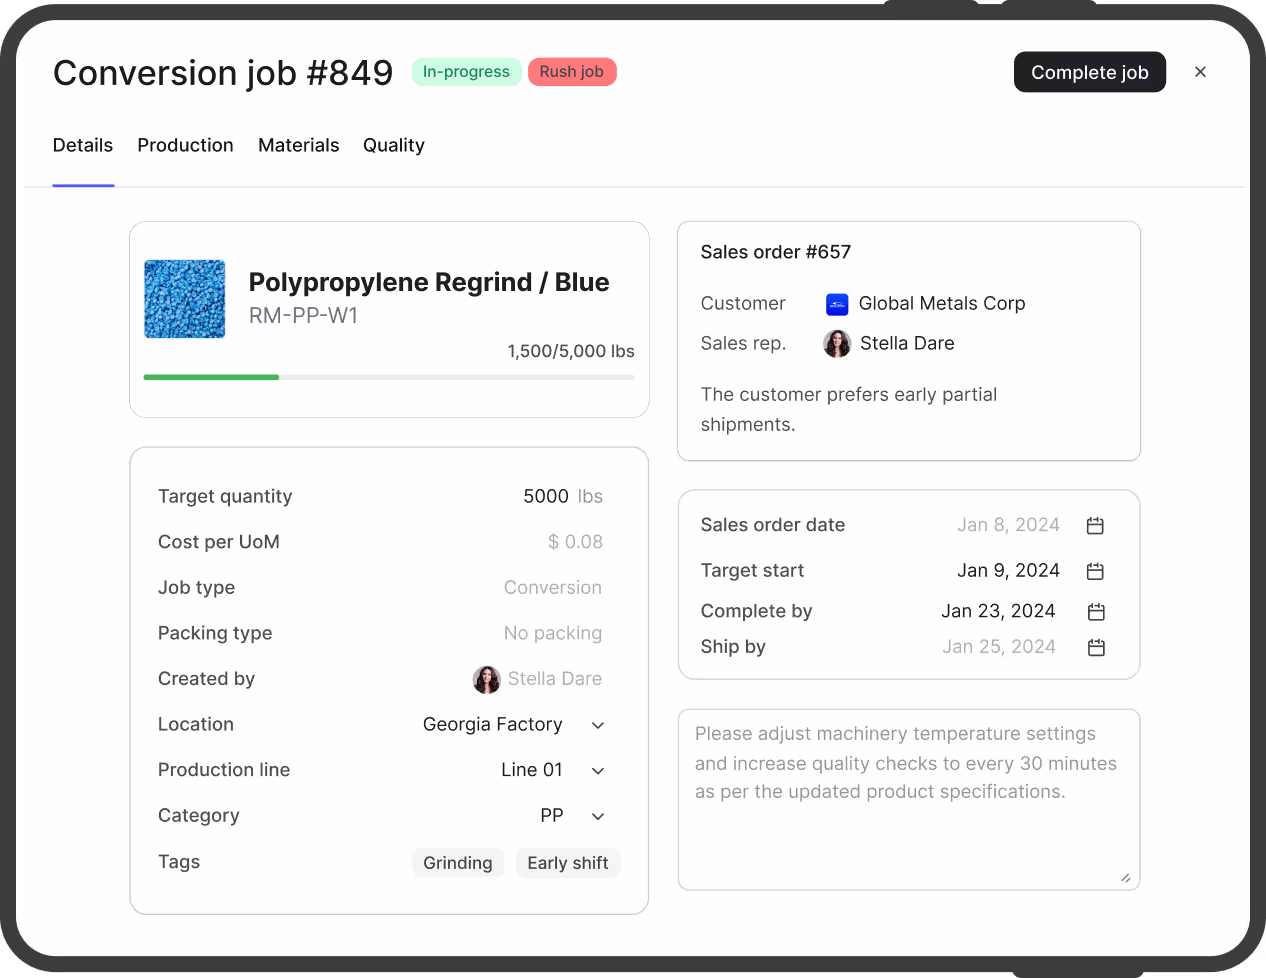The width and height of the screenshot is (1266, 978).
Task: Open the Quality tab
Action: tap(393, 145)
